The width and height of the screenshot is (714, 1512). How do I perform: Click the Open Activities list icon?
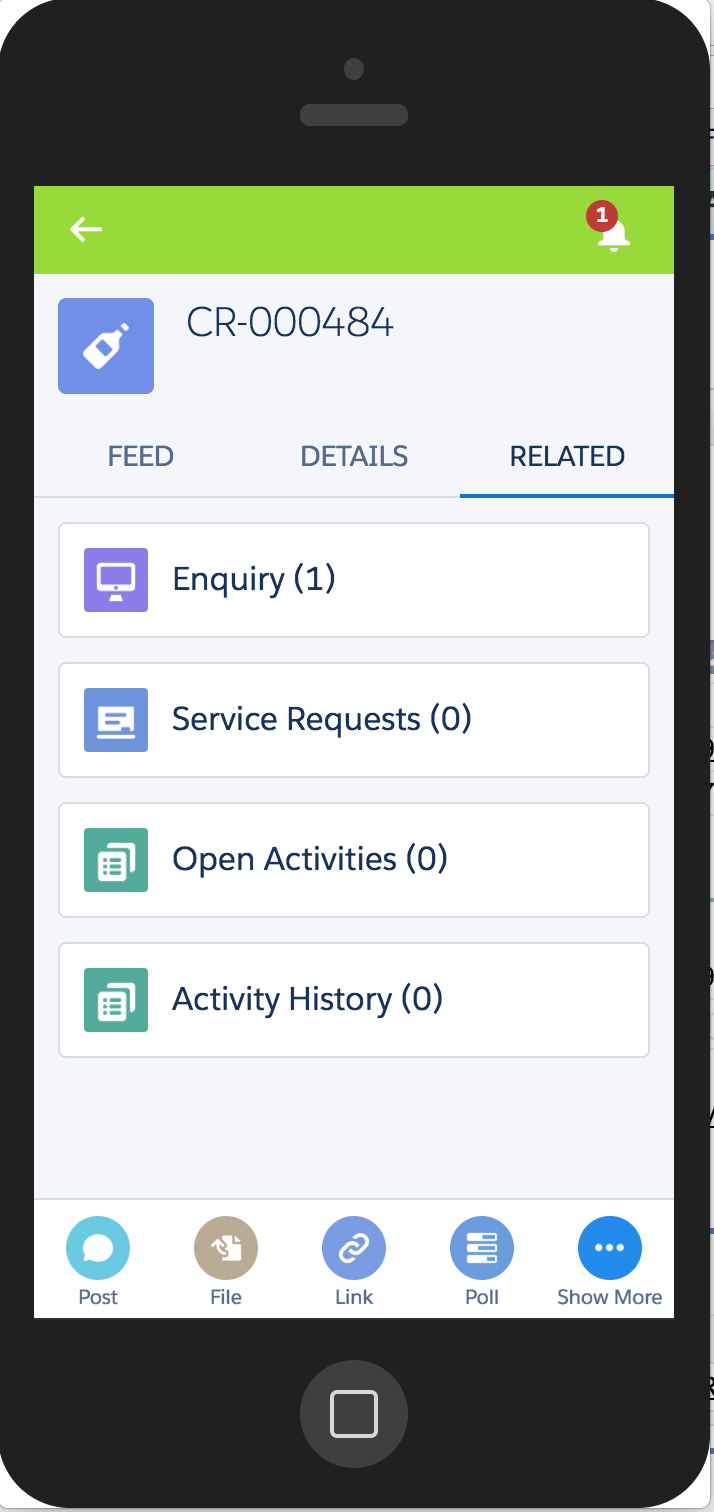point(116,860)
